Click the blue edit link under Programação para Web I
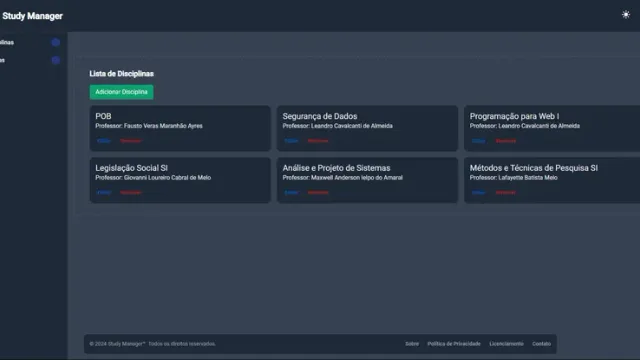Image resolution: width=640 pixels, height=360 pixels. [478, 141]
